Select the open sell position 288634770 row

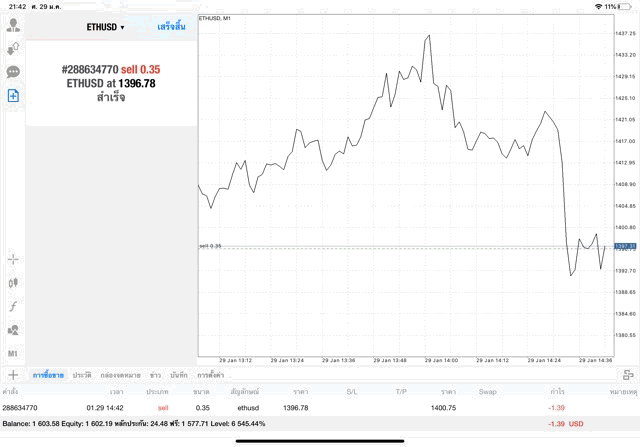[x=300, y=408]
